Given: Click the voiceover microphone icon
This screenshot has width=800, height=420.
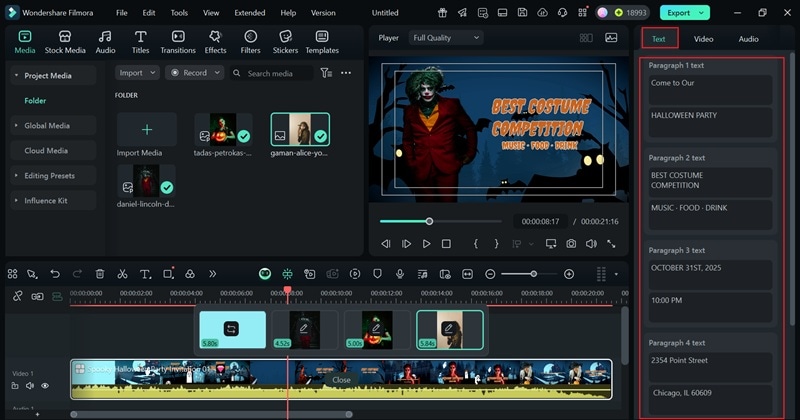Looking at the screenshot, I should tap(400, 274).
